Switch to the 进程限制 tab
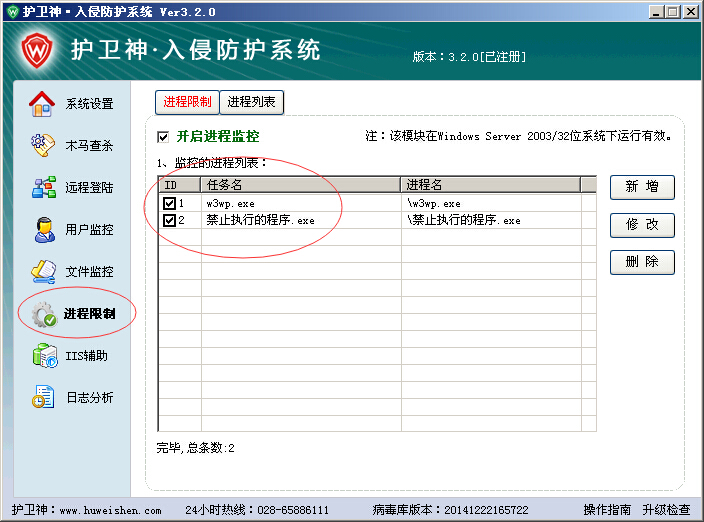 [x=187, y=102]
